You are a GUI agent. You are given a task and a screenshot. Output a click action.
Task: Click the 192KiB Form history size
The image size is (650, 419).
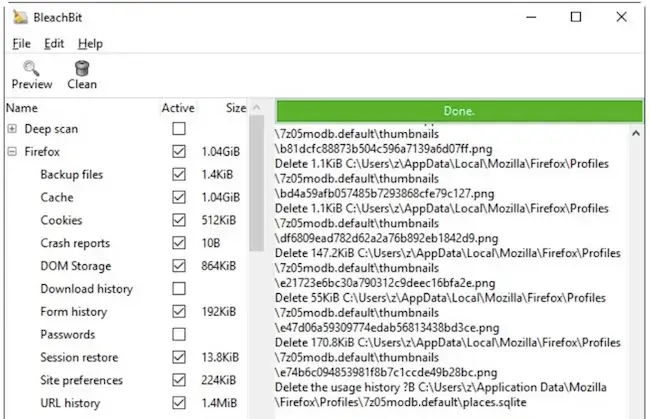click(218, 311)
